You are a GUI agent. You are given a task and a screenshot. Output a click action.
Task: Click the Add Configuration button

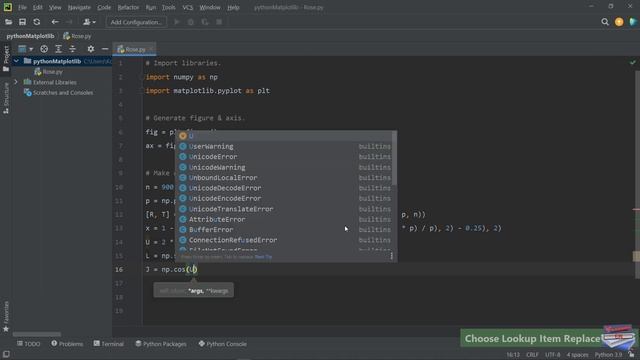point(136,22)
